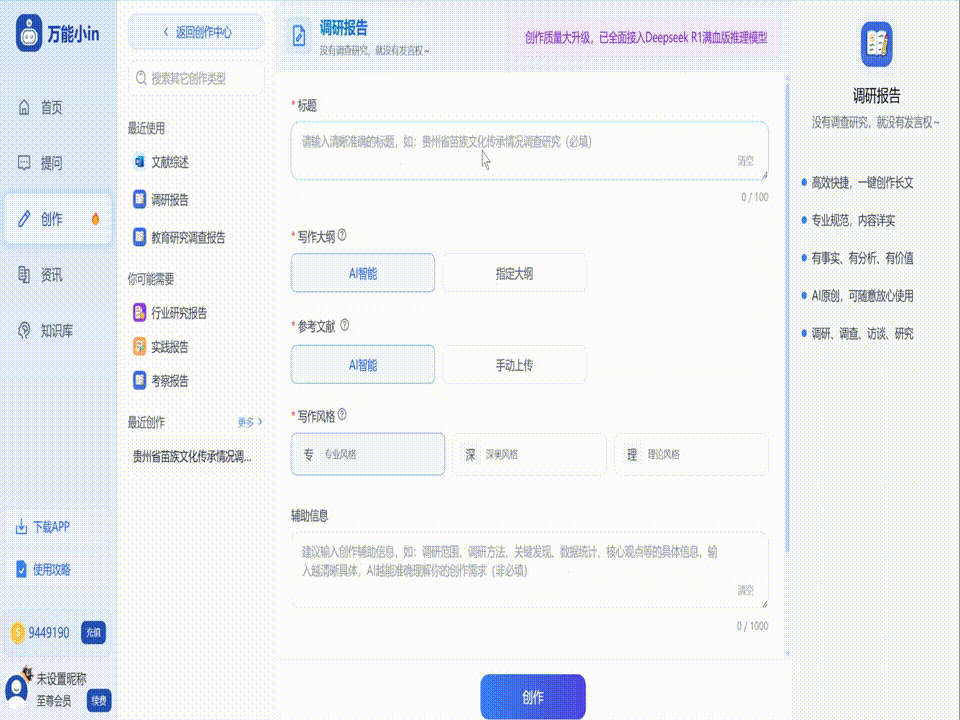Viewport: 960px width, 720px height.
Task: Click the blue 创作 submit button
Action: tap(533, 697)
